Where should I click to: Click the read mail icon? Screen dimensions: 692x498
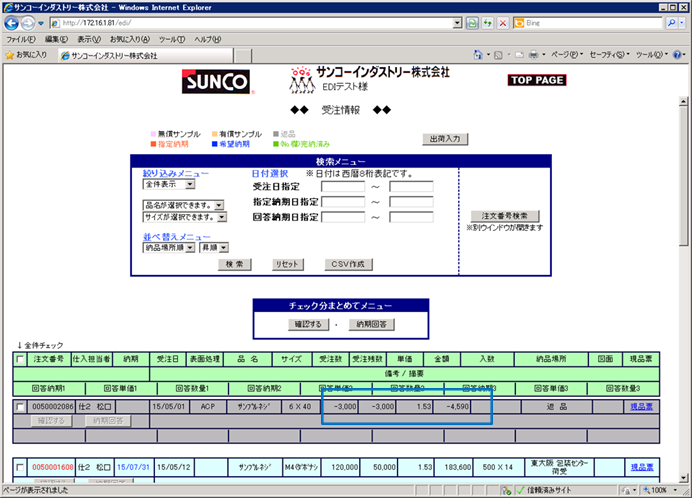click(x=519, y=55)
